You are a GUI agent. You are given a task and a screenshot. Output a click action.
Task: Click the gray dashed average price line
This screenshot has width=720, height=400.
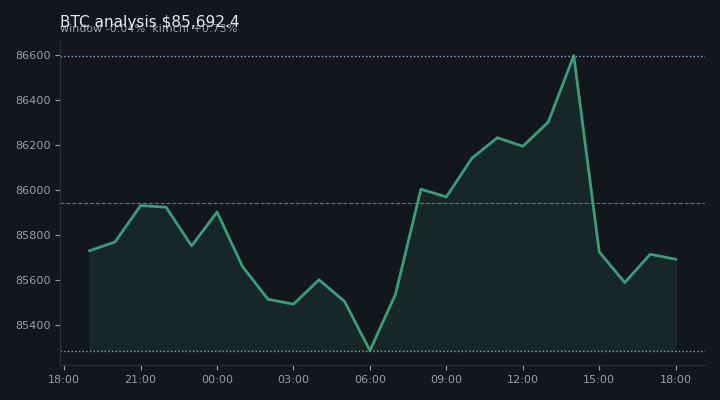pos(383,203)
